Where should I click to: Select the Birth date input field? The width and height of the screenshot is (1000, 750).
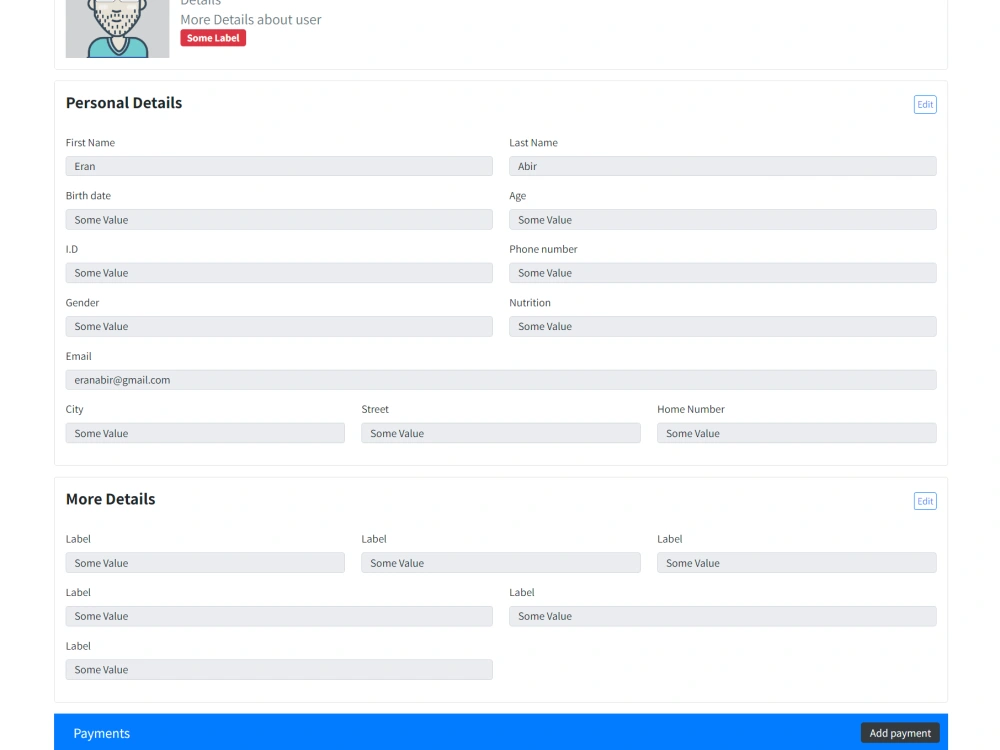[279, 220]
